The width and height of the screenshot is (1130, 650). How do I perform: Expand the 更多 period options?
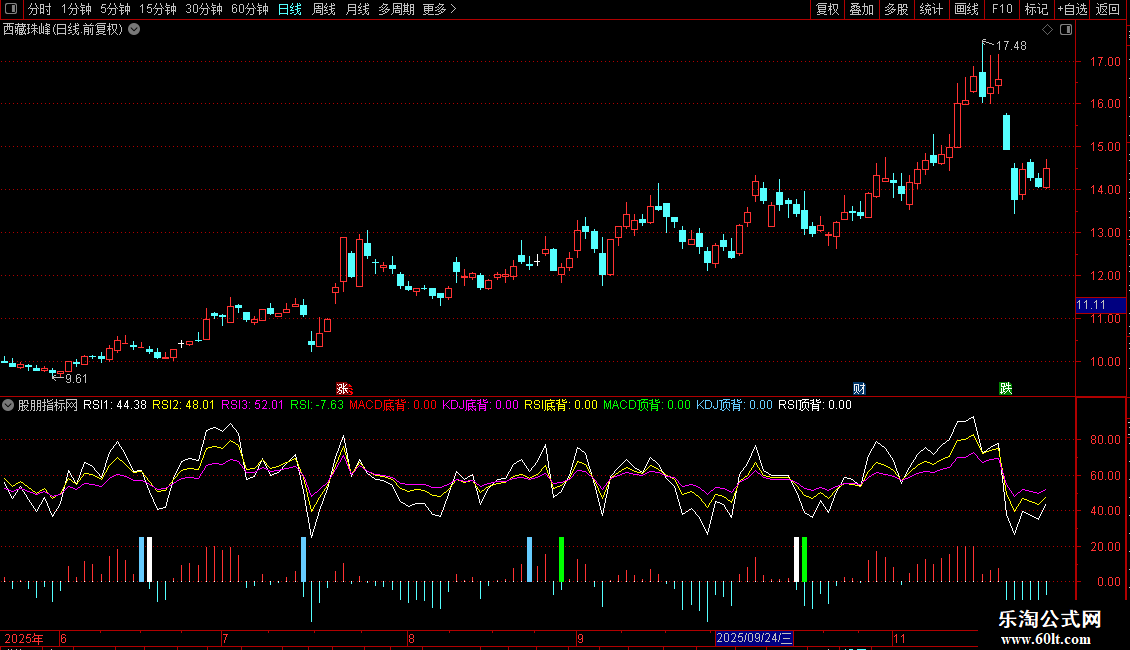[x=439, y=9]
